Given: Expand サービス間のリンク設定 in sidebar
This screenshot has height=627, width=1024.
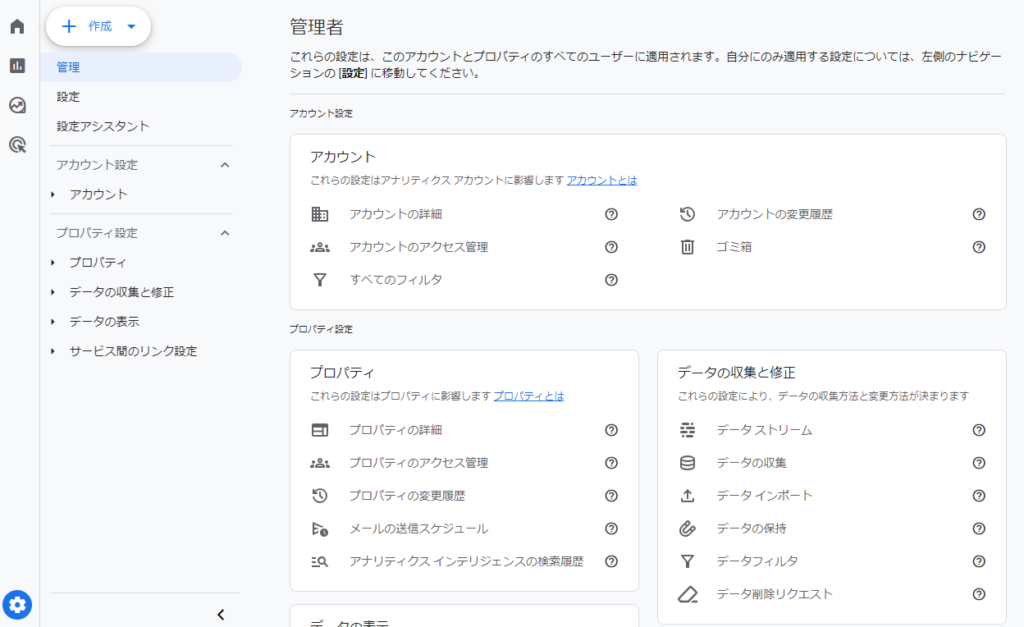Looking at the screenshot, I should pos(53,351).
